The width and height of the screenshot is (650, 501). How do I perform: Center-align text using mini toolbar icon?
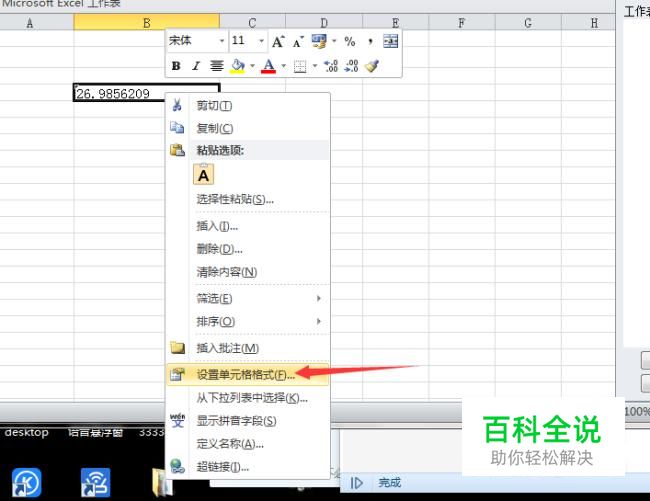click(x=216, y=66)
